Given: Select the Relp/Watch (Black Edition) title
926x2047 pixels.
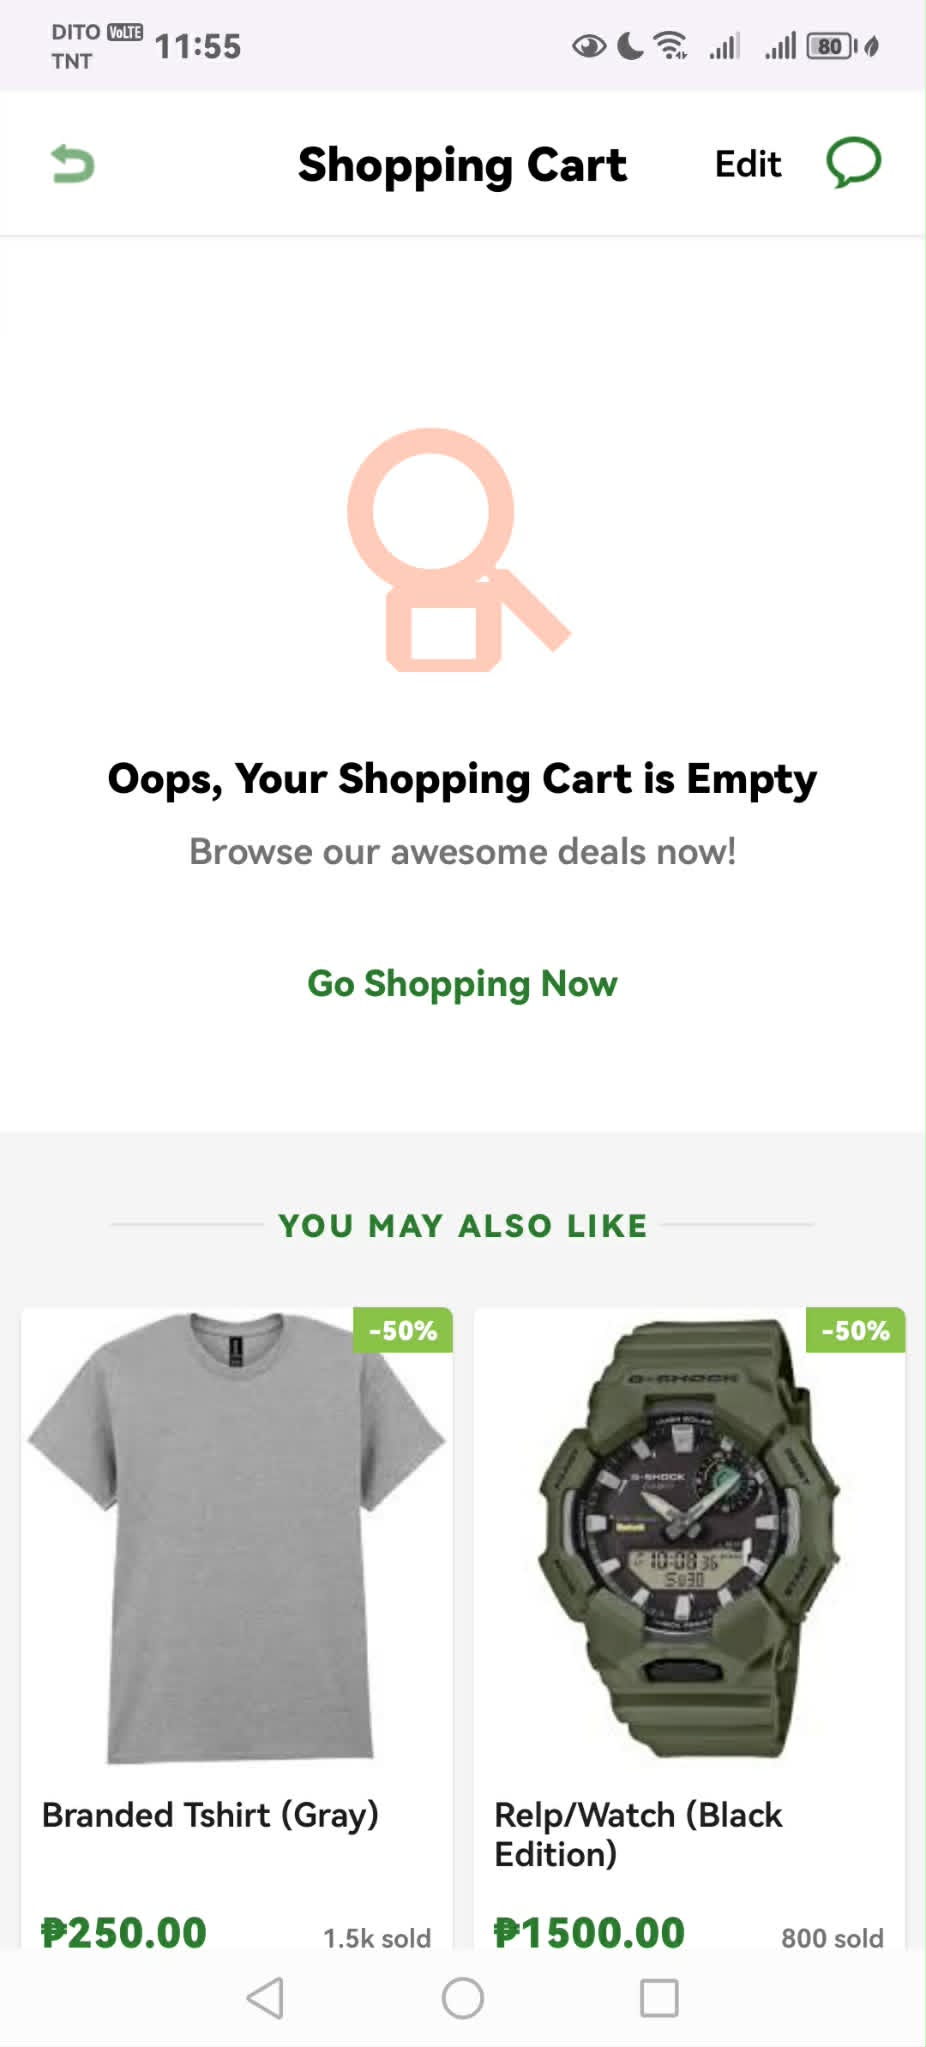Looking at the screenshot, I should 638,1834.
